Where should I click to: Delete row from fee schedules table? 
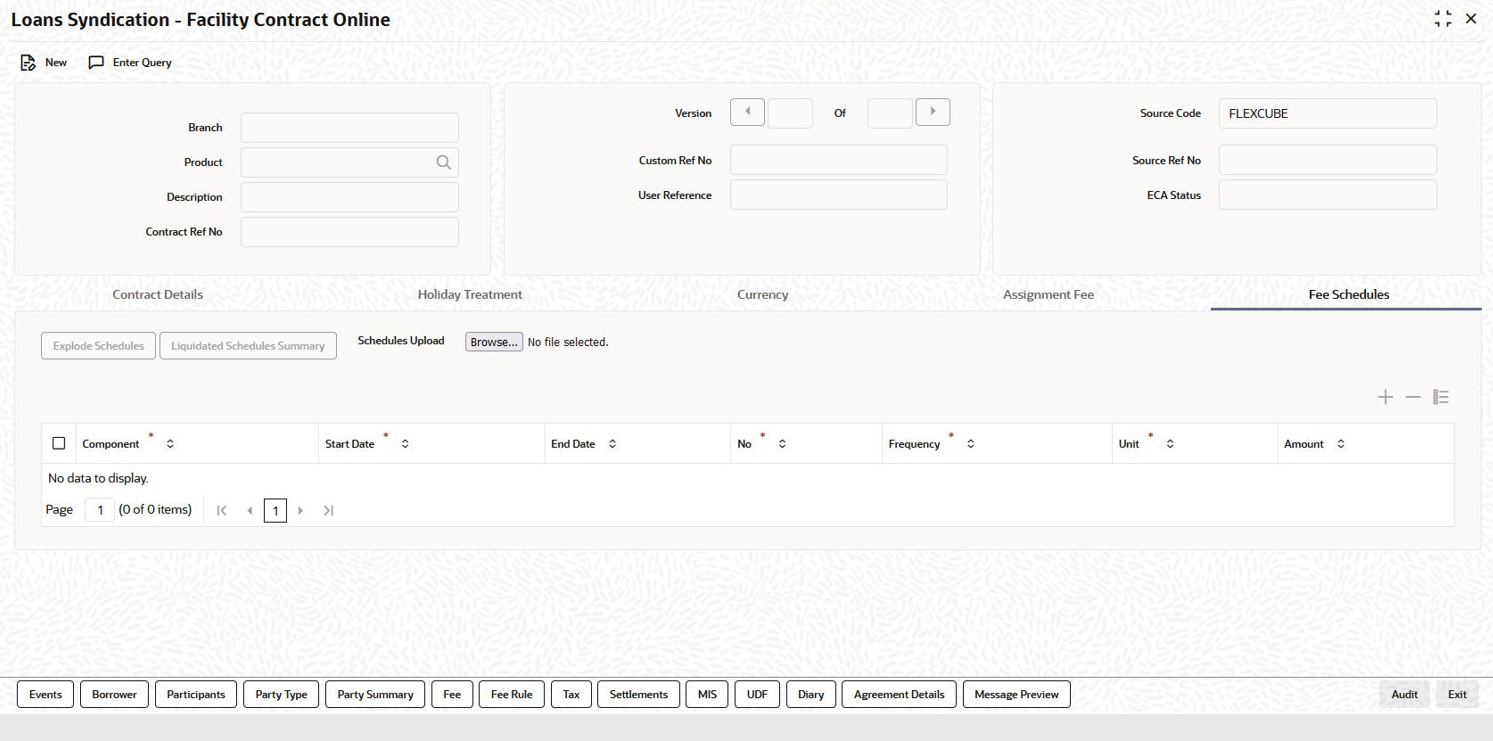(1413, 397)
